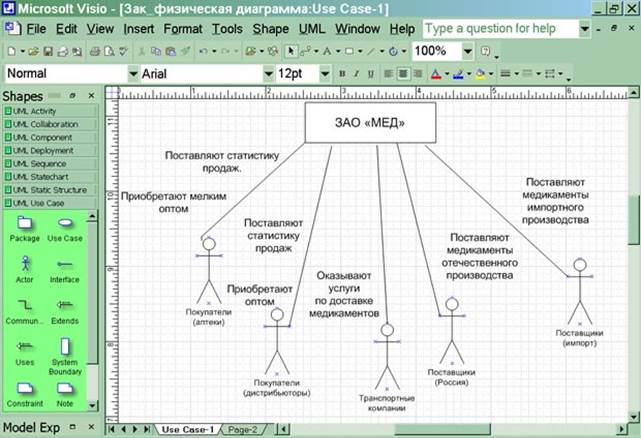
Task: Click the yellow fill color swatch
Action: [x=480, y=74]
